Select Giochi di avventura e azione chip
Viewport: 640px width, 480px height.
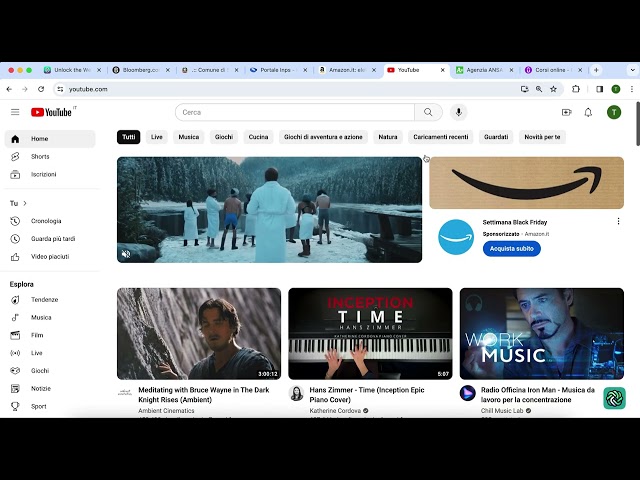323,137
